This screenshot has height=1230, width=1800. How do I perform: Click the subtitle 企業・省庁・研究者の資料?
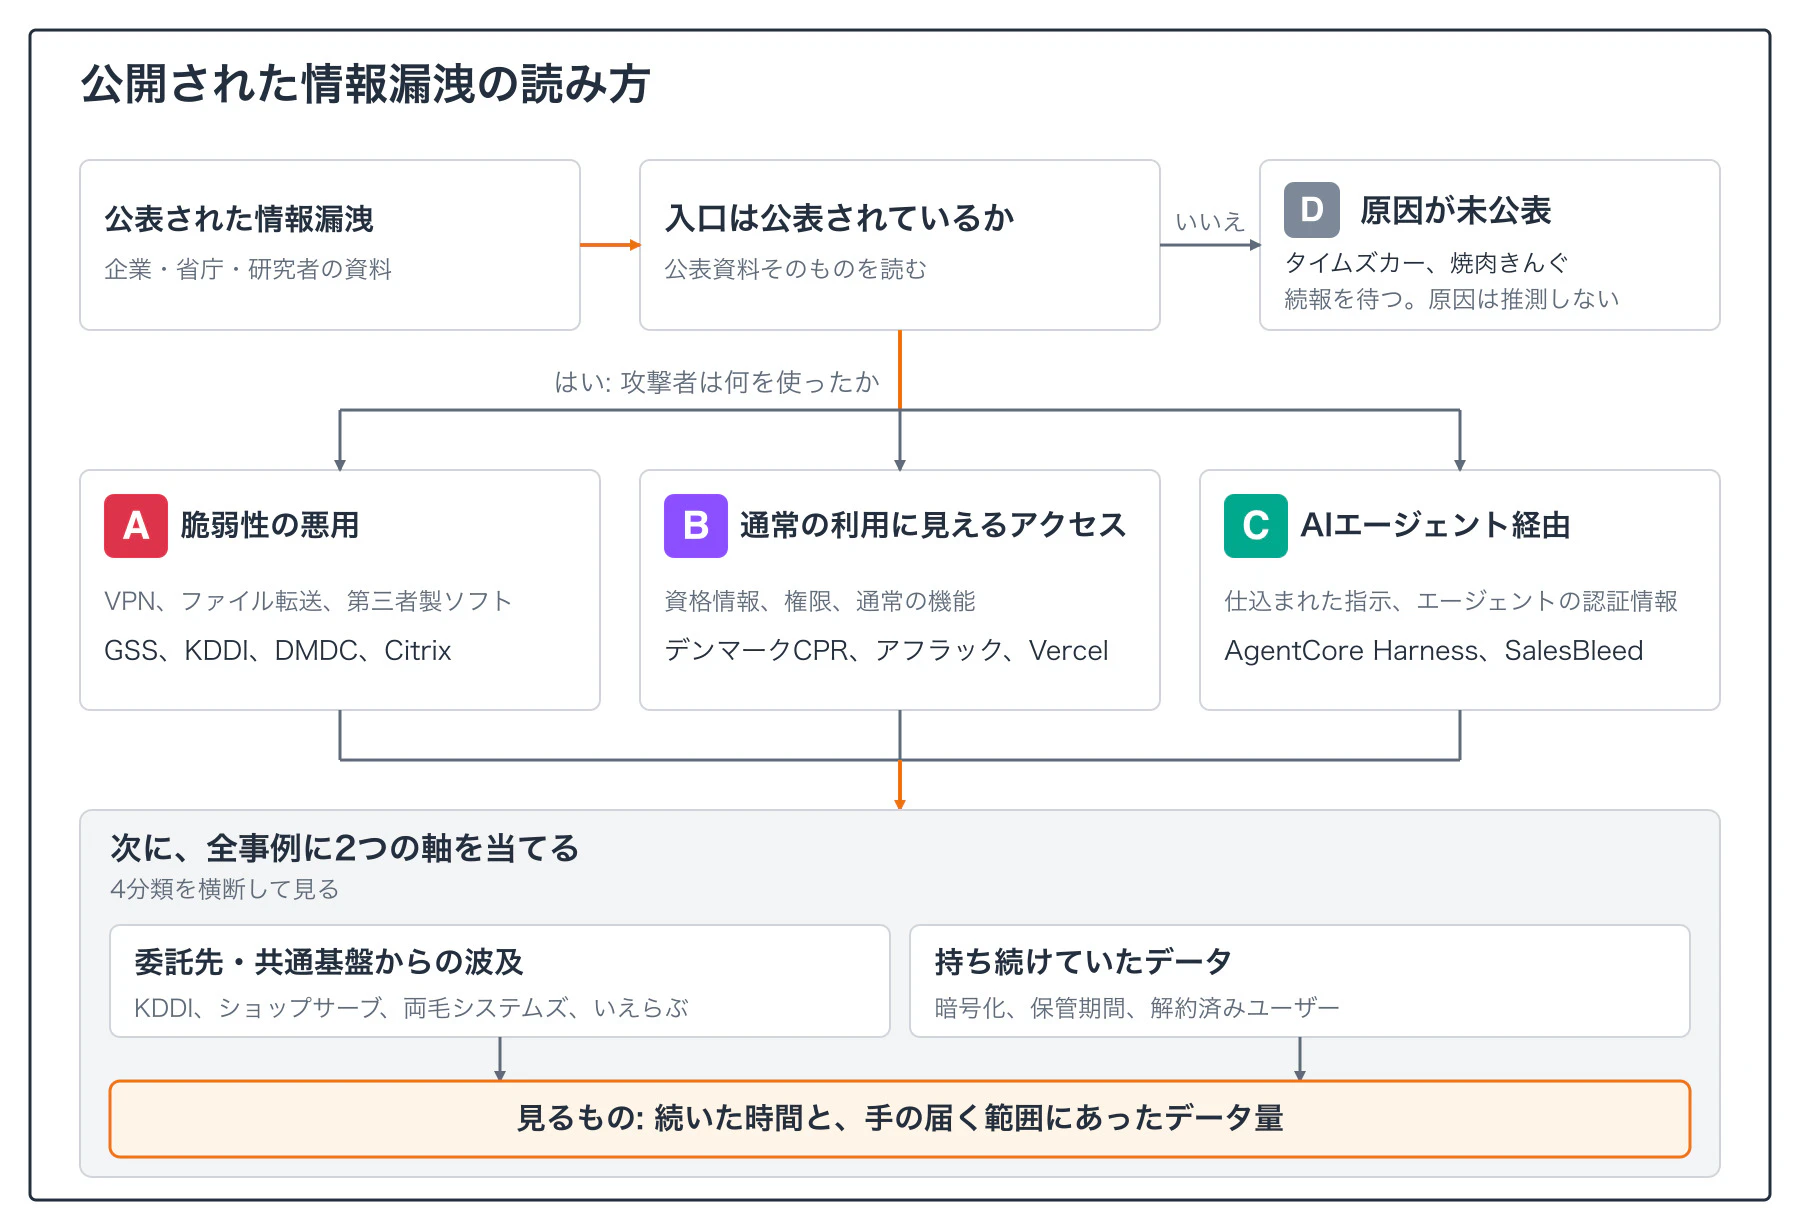point(248,269)
